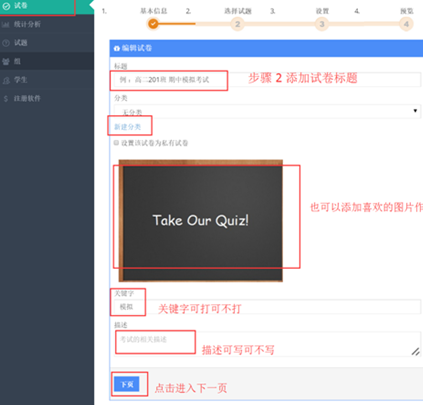Click the checkmark icon beside 试卷
Screen dimensions: 423x405
point(6,6)
